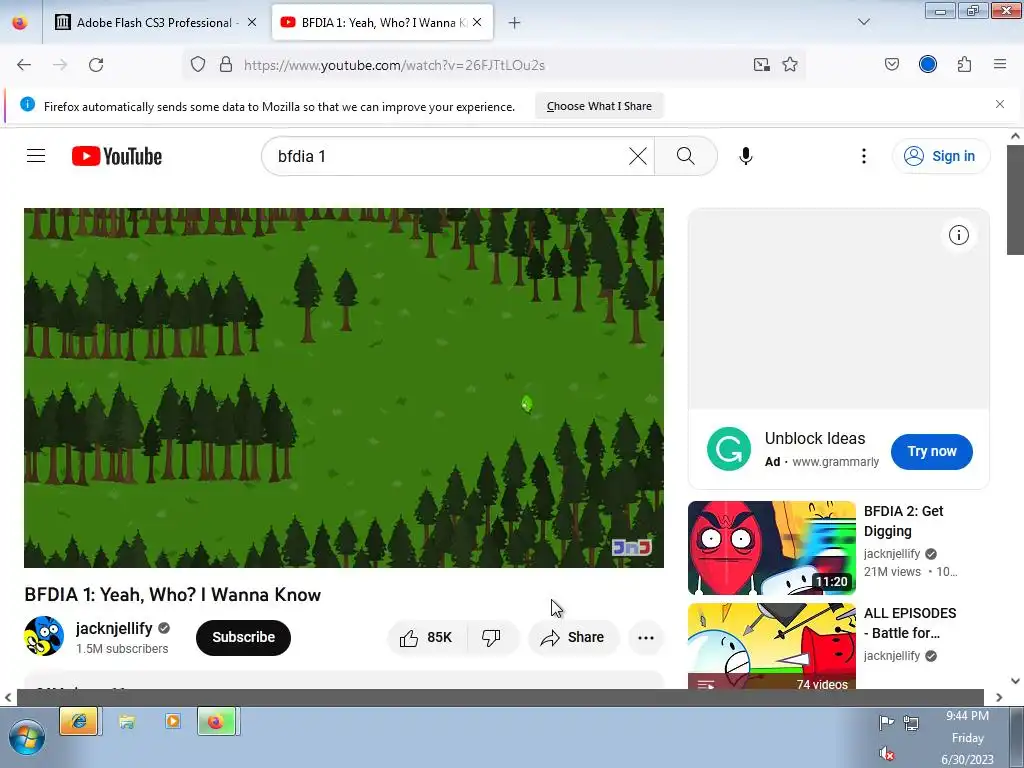Viewport: 1024px width, 768px height.
Task: Click Try now on Grammarly ad
Action: tap(932, 451)
